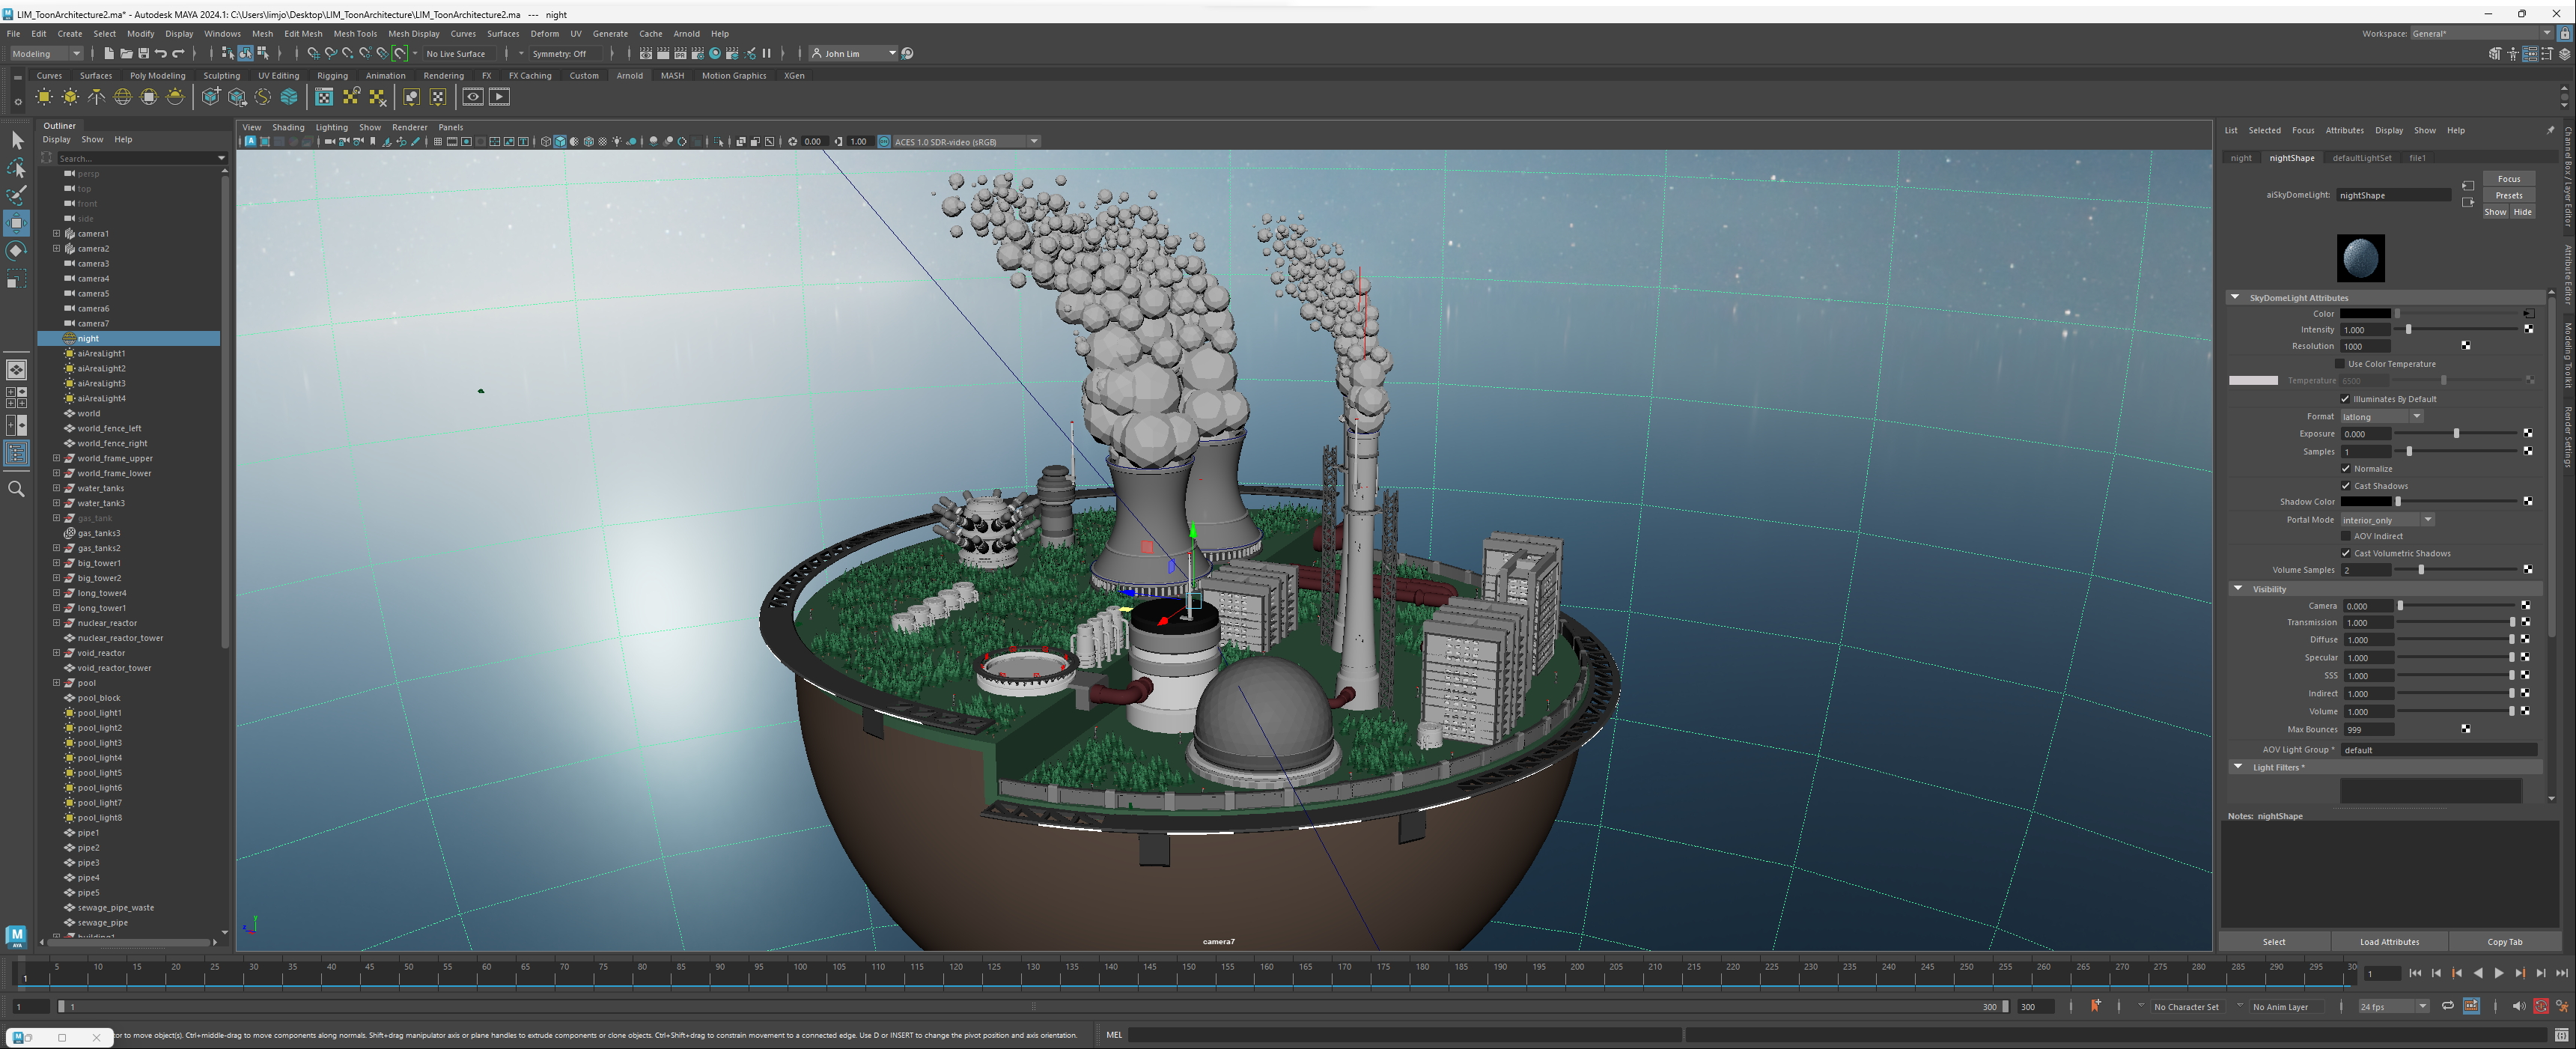Collapse the Visibility section
The image size is (2576, 1049).
click(2238, 588)
